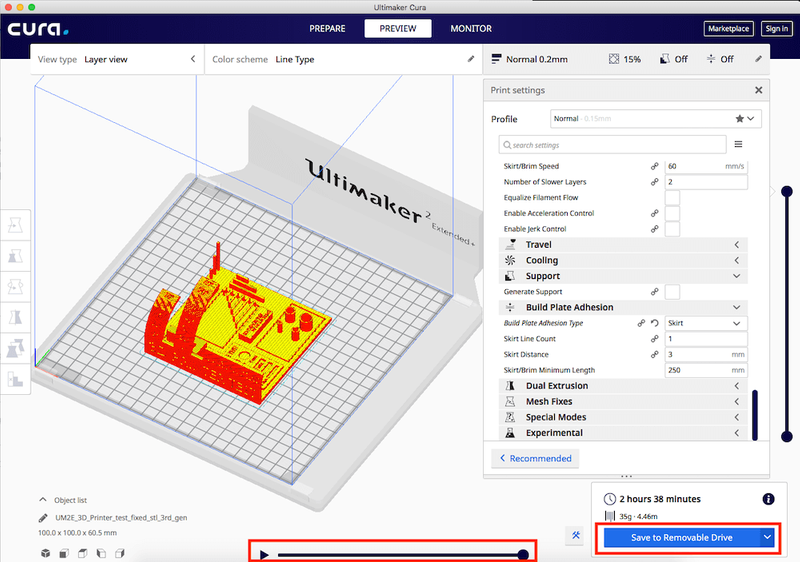Click Save to Removable Drive
This screenshot has width=800, height=562.
(681, 537)
